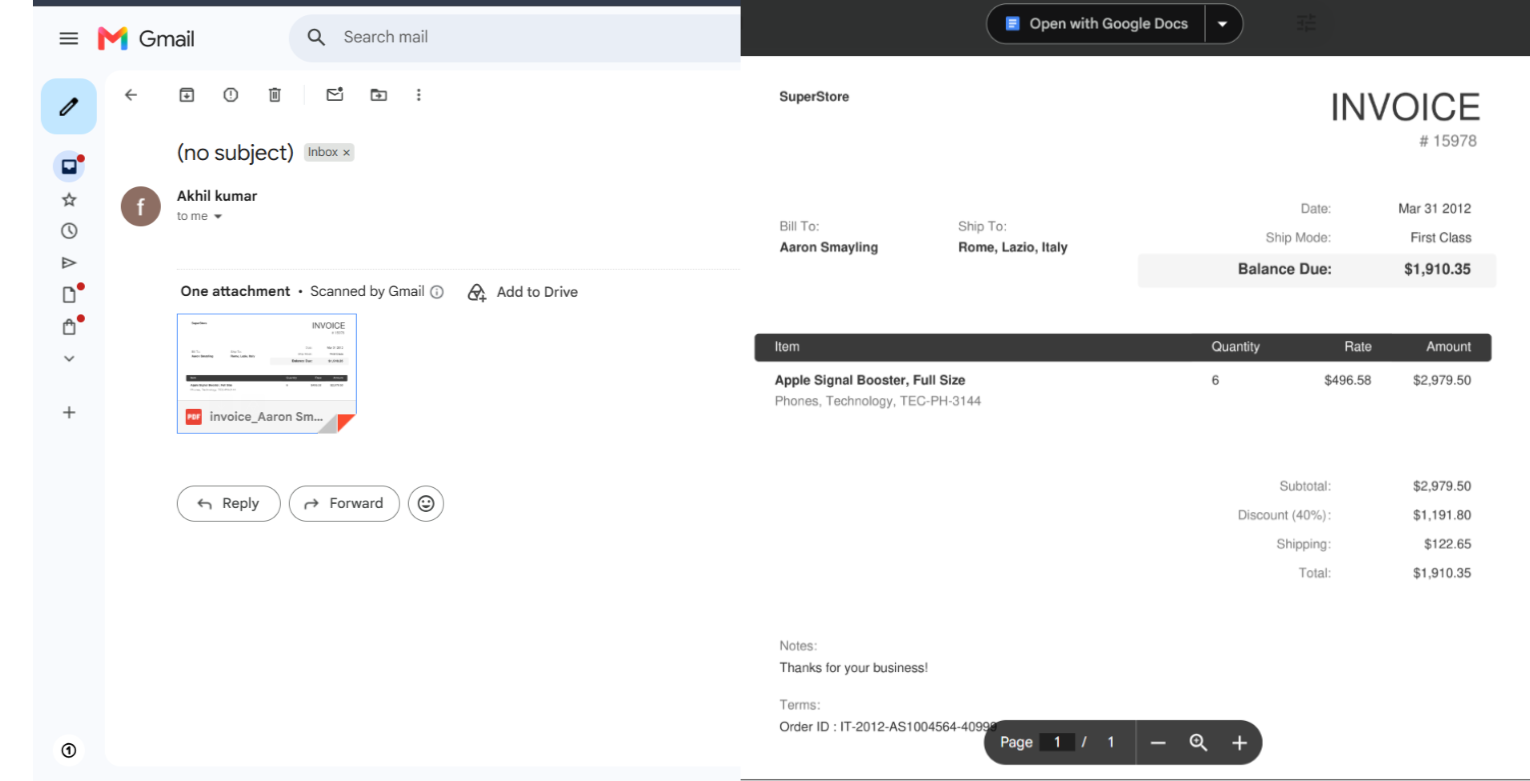Archive this email

(x=186, y=95)
